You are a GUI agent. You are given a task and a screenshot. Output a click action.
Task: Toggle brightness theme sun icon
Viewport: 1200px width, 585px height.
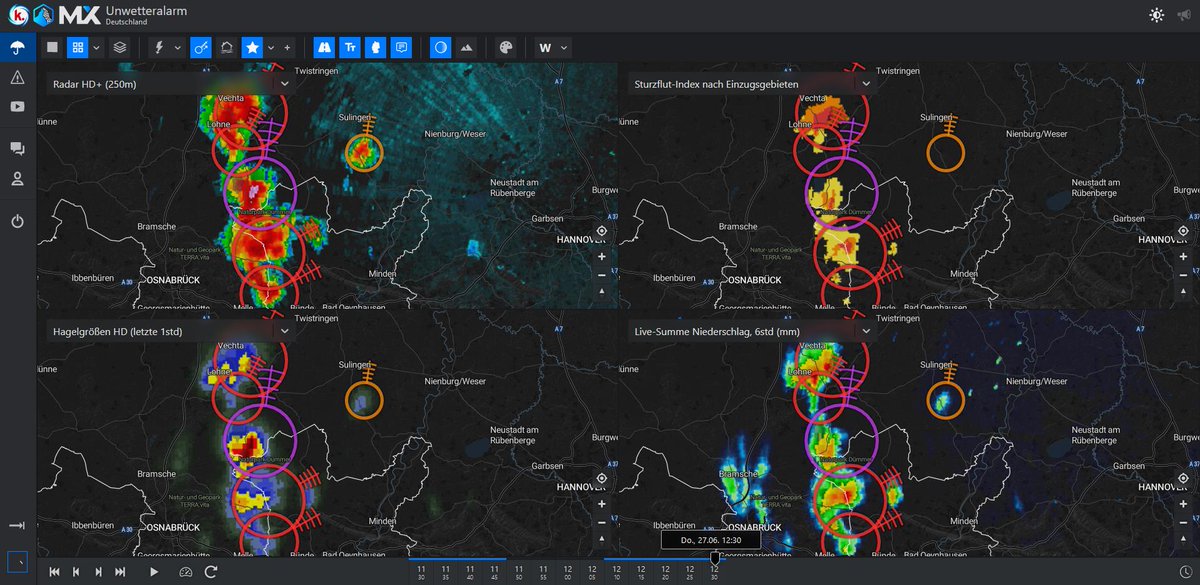pos(1157,15)
